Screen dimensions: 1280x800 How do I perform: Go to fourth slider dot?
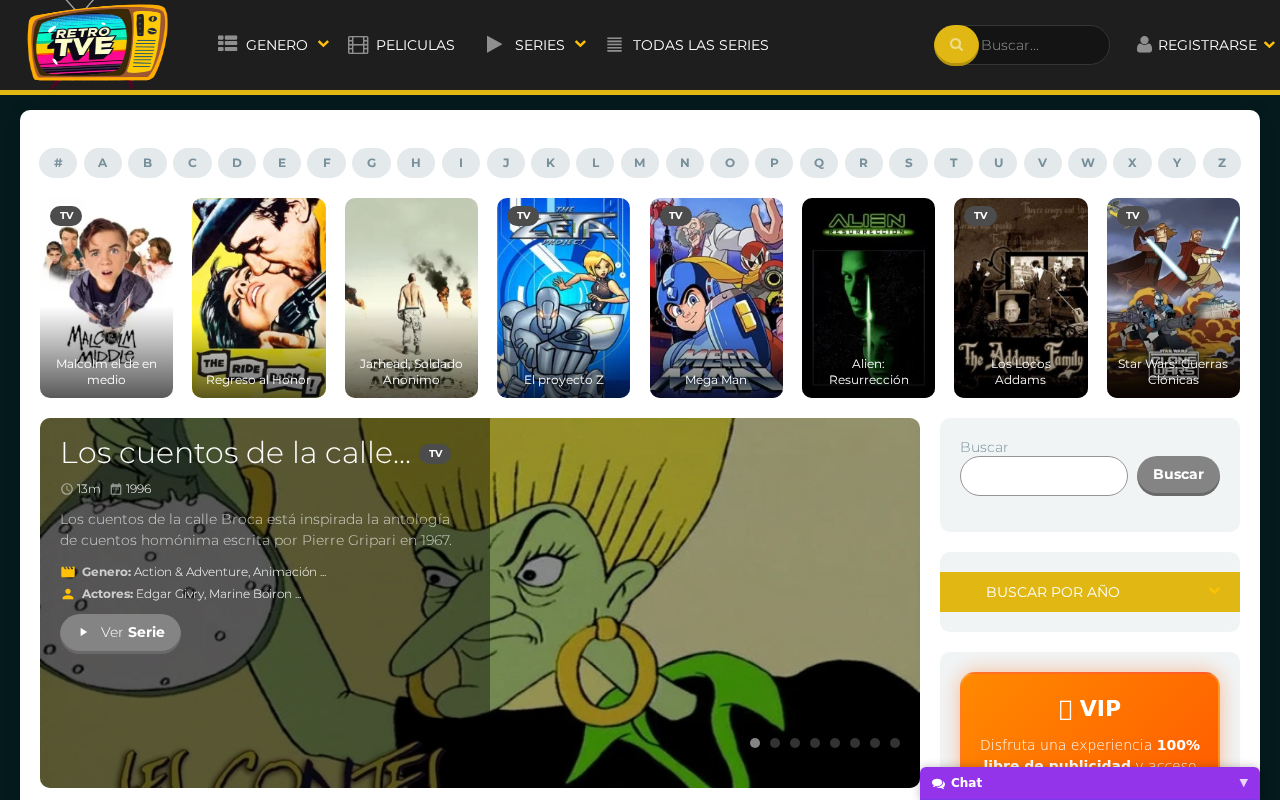click(x=815, y=743)
